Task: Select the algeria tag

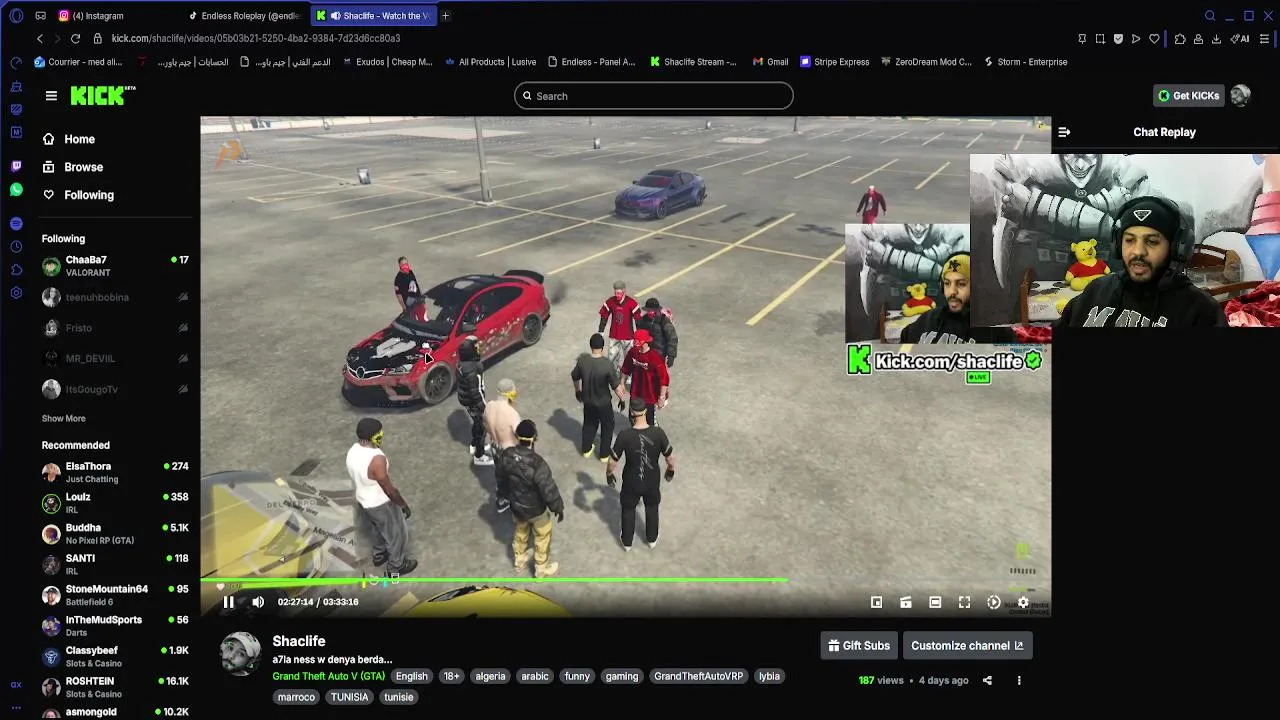Action: click(x=490, y=677)
